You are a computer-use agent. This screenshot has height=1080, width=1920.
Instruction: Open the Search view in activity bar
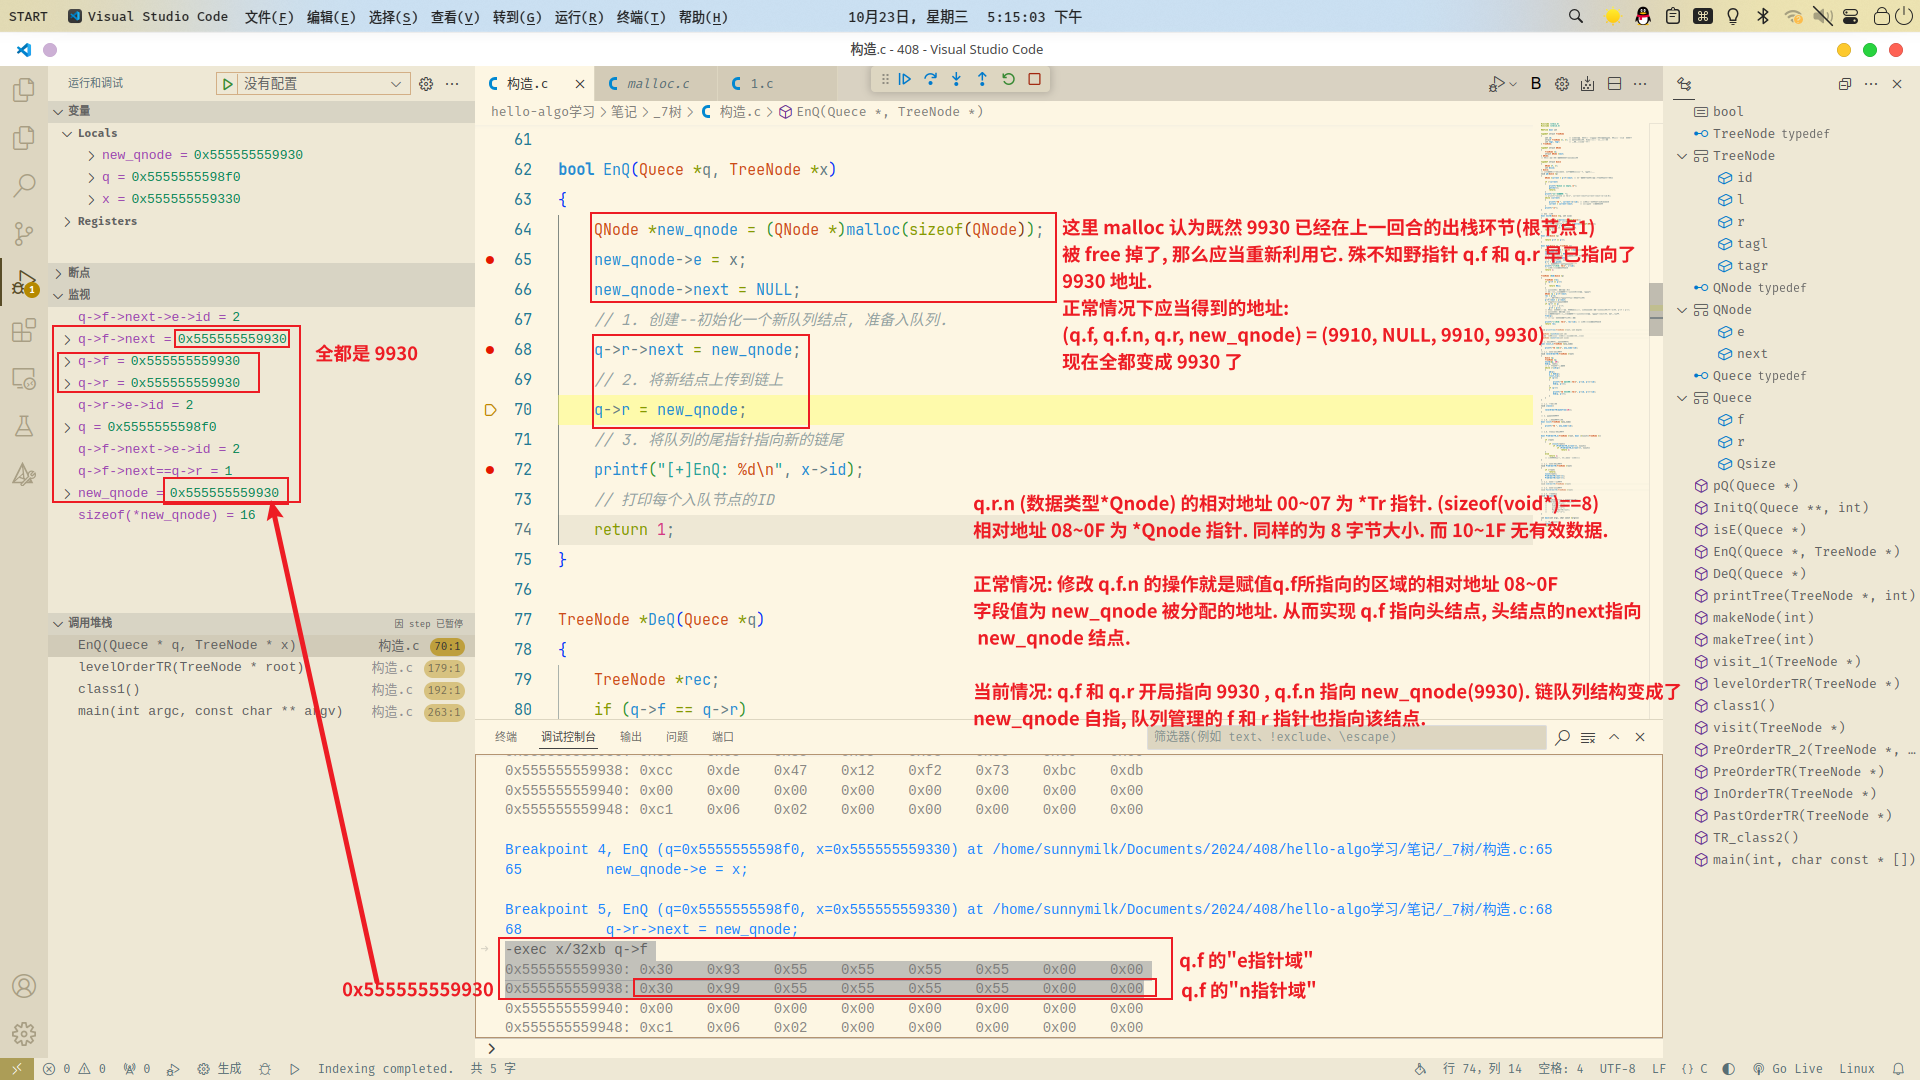(x=24, y=186)
